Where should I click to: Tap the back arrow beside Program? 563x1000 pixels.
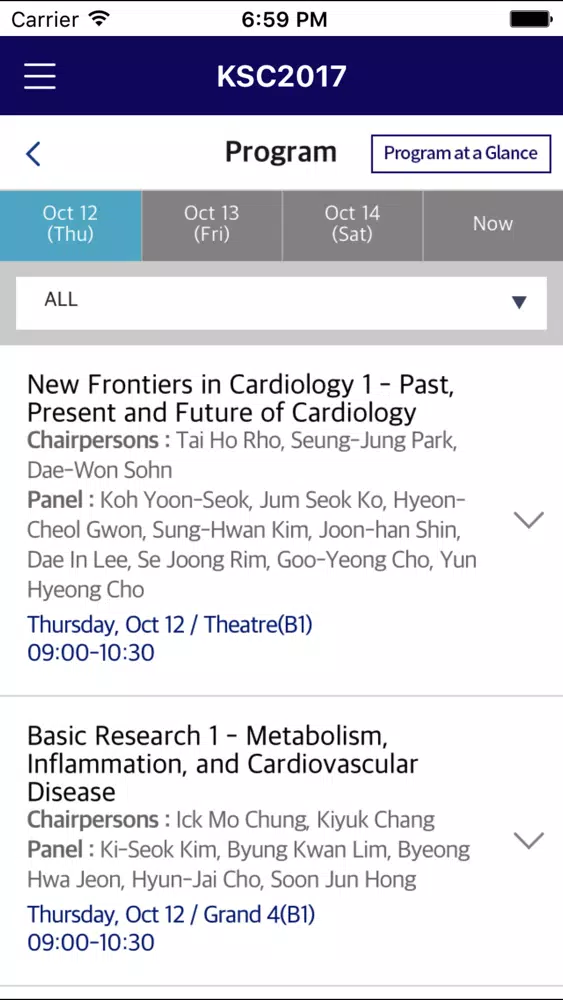[33, 154]
